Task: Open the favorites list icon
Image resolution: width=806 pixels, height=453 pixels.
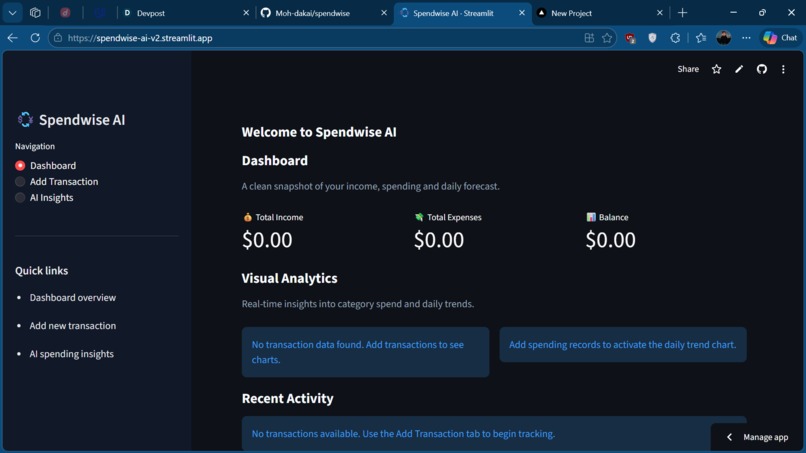Action: tap(701, 38)
